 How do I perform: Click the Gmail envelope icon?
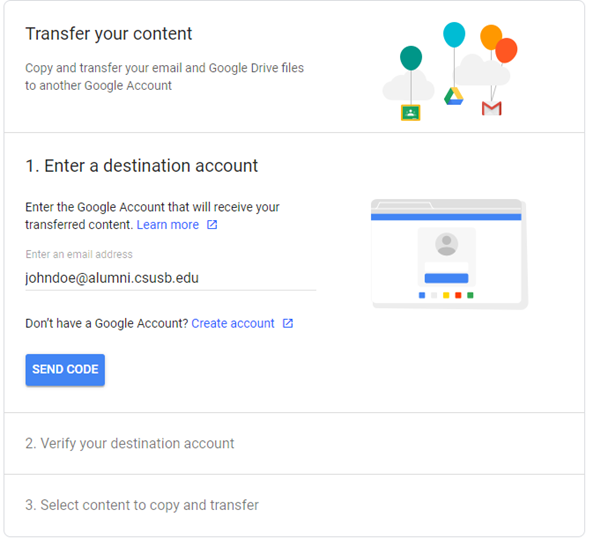click(491, 108)
